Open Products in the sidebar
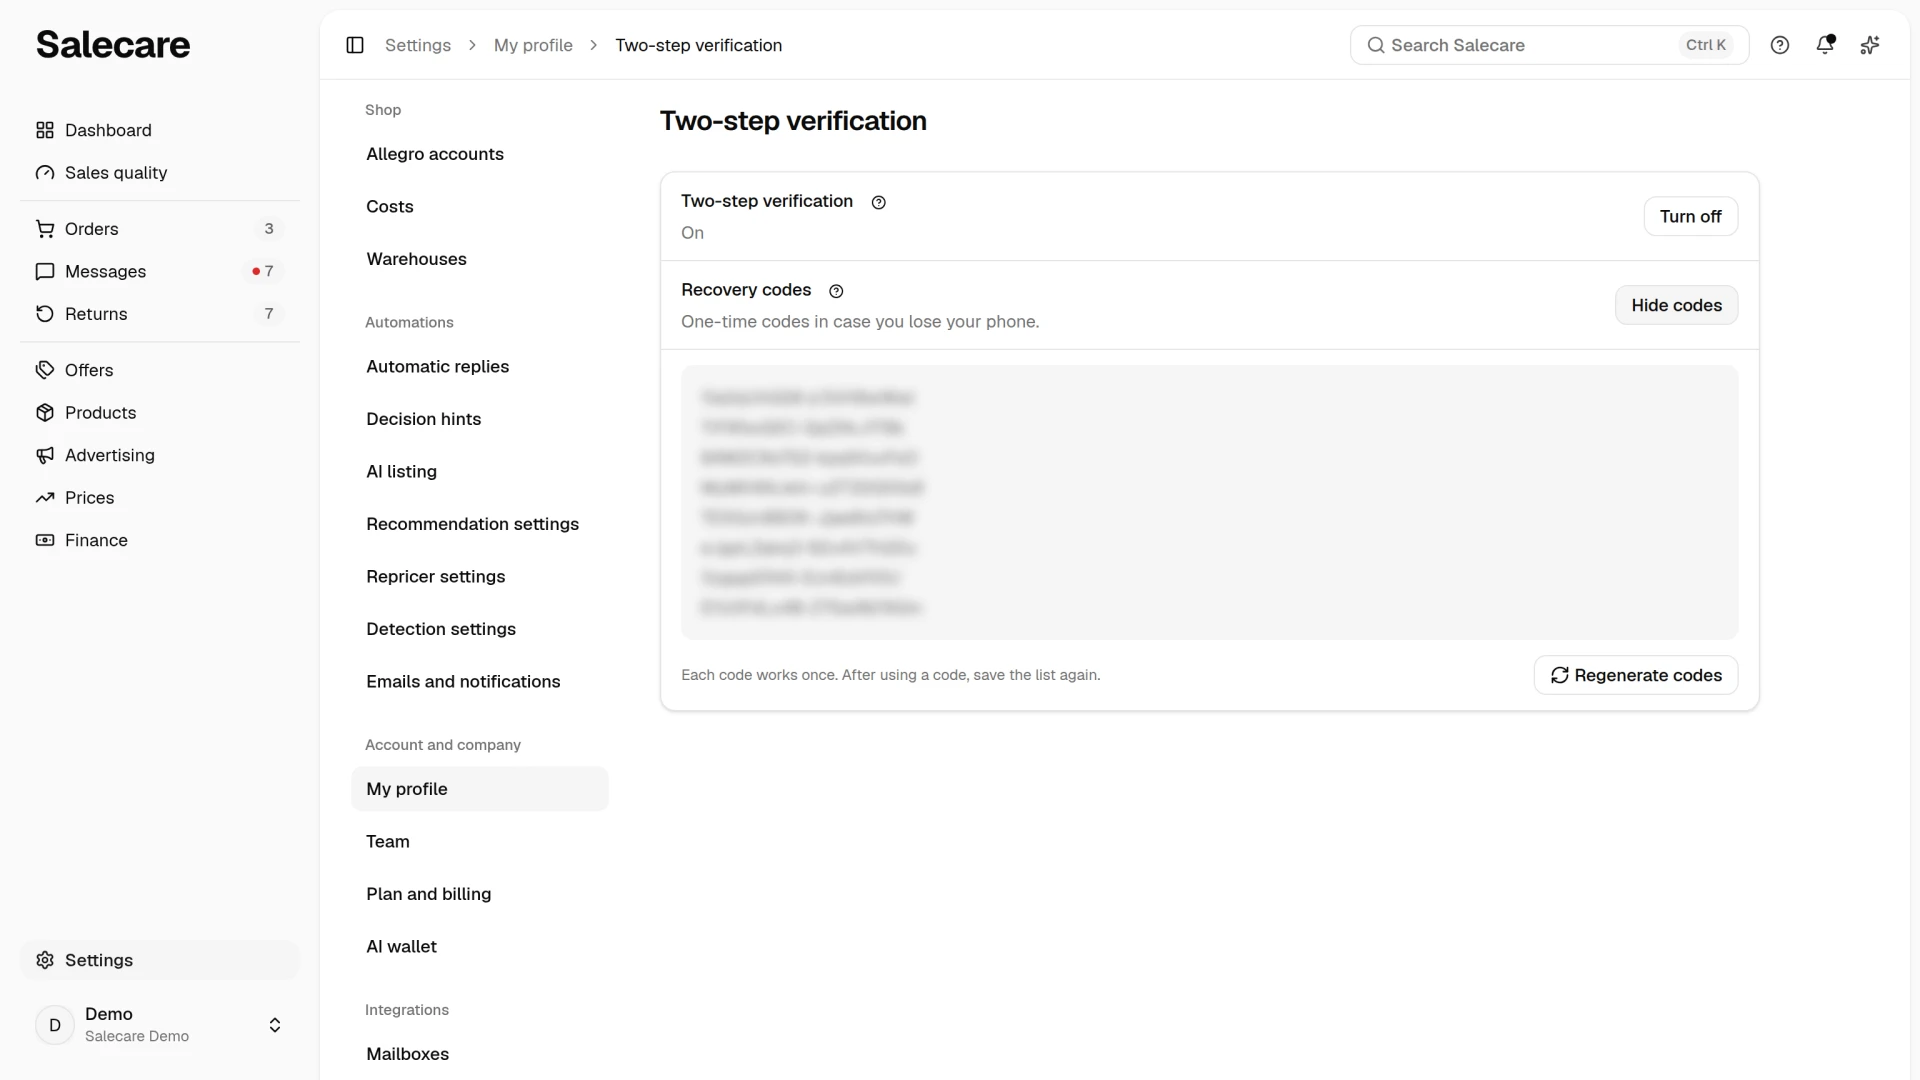The height and width of the screenshot is (1080, 1920). pyautogui.click(x=160, y=413)
